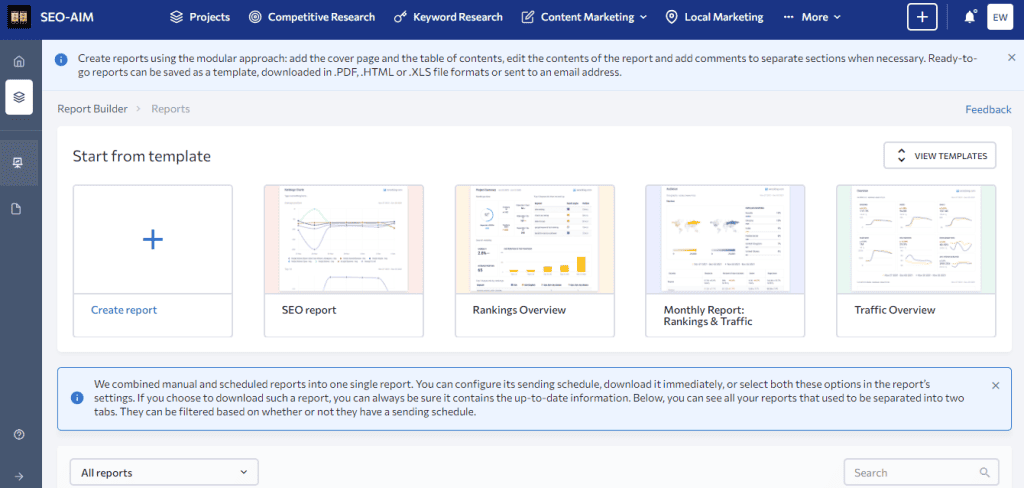Click the Create report link
The width and height of the screenshot is (1024, 488).
pyautogui.click(x=124, y=310)
